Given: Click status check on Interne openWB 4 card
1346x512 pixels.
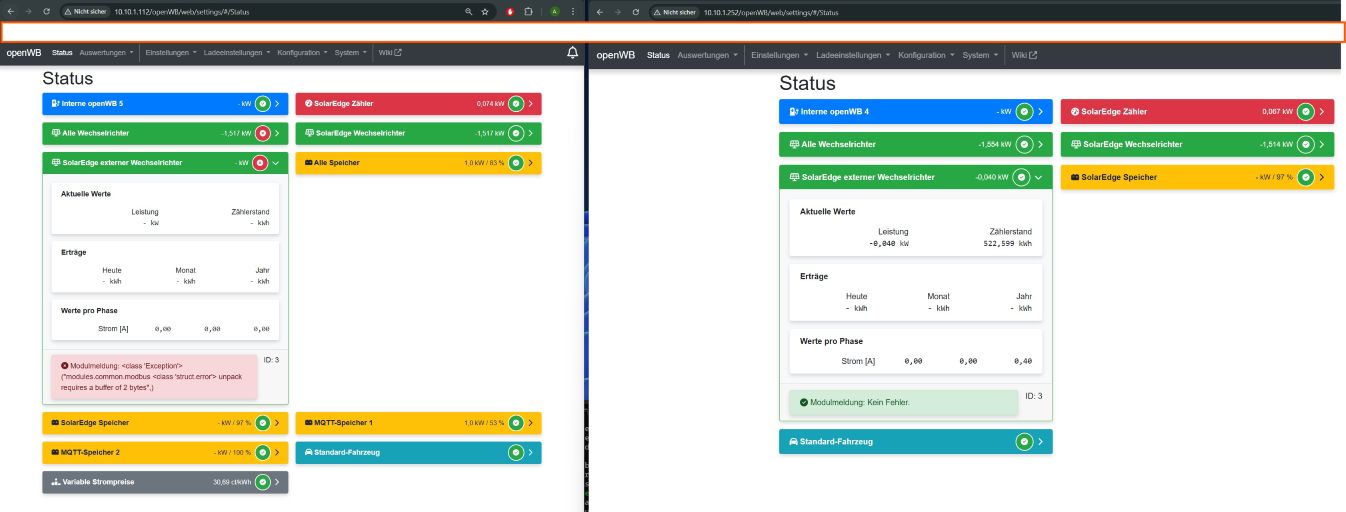Looking at the screenshot, I should (x=1024, y=112).
